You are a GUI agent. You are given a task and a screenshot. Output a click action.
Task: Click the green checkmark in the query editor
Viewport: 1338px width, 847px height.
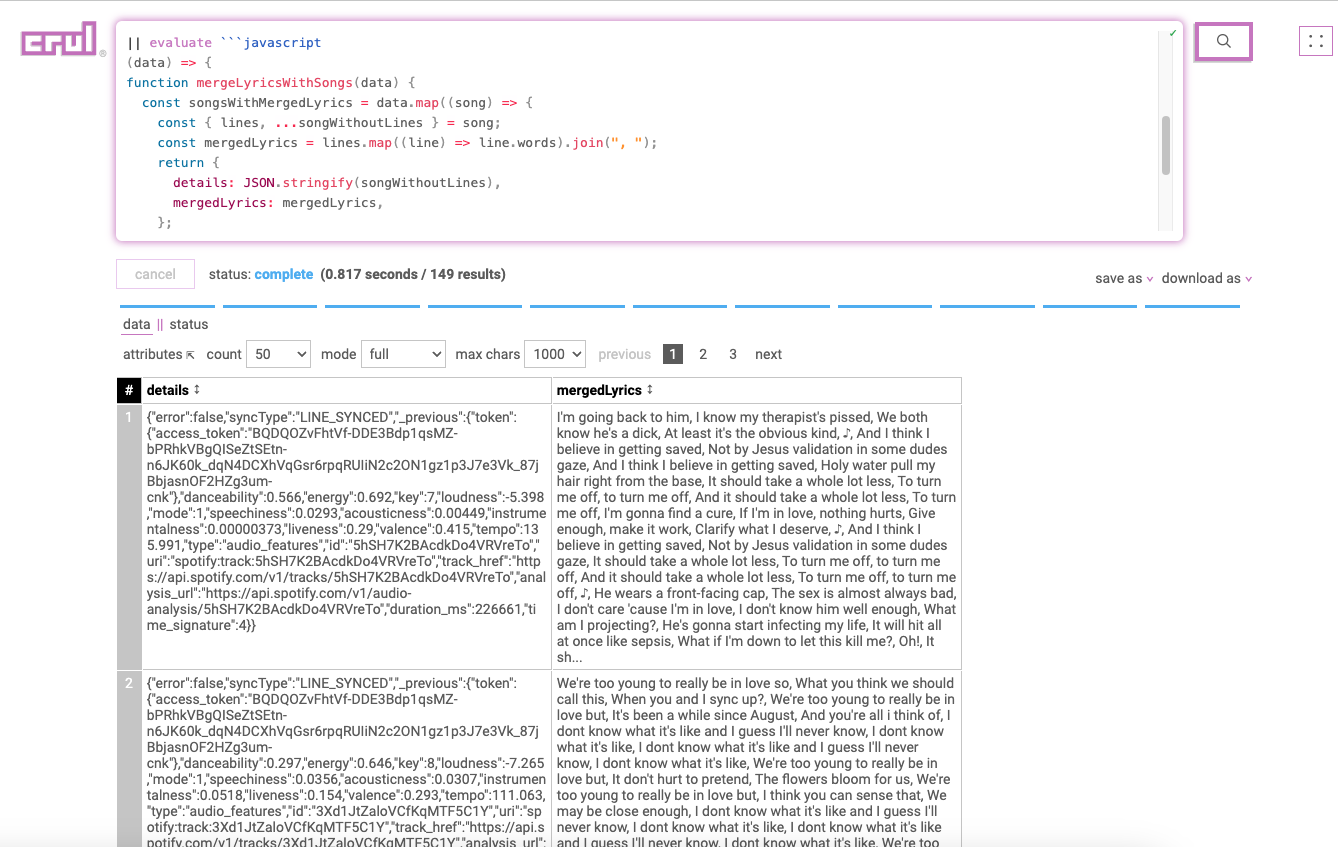click(x=1173, y=33)
